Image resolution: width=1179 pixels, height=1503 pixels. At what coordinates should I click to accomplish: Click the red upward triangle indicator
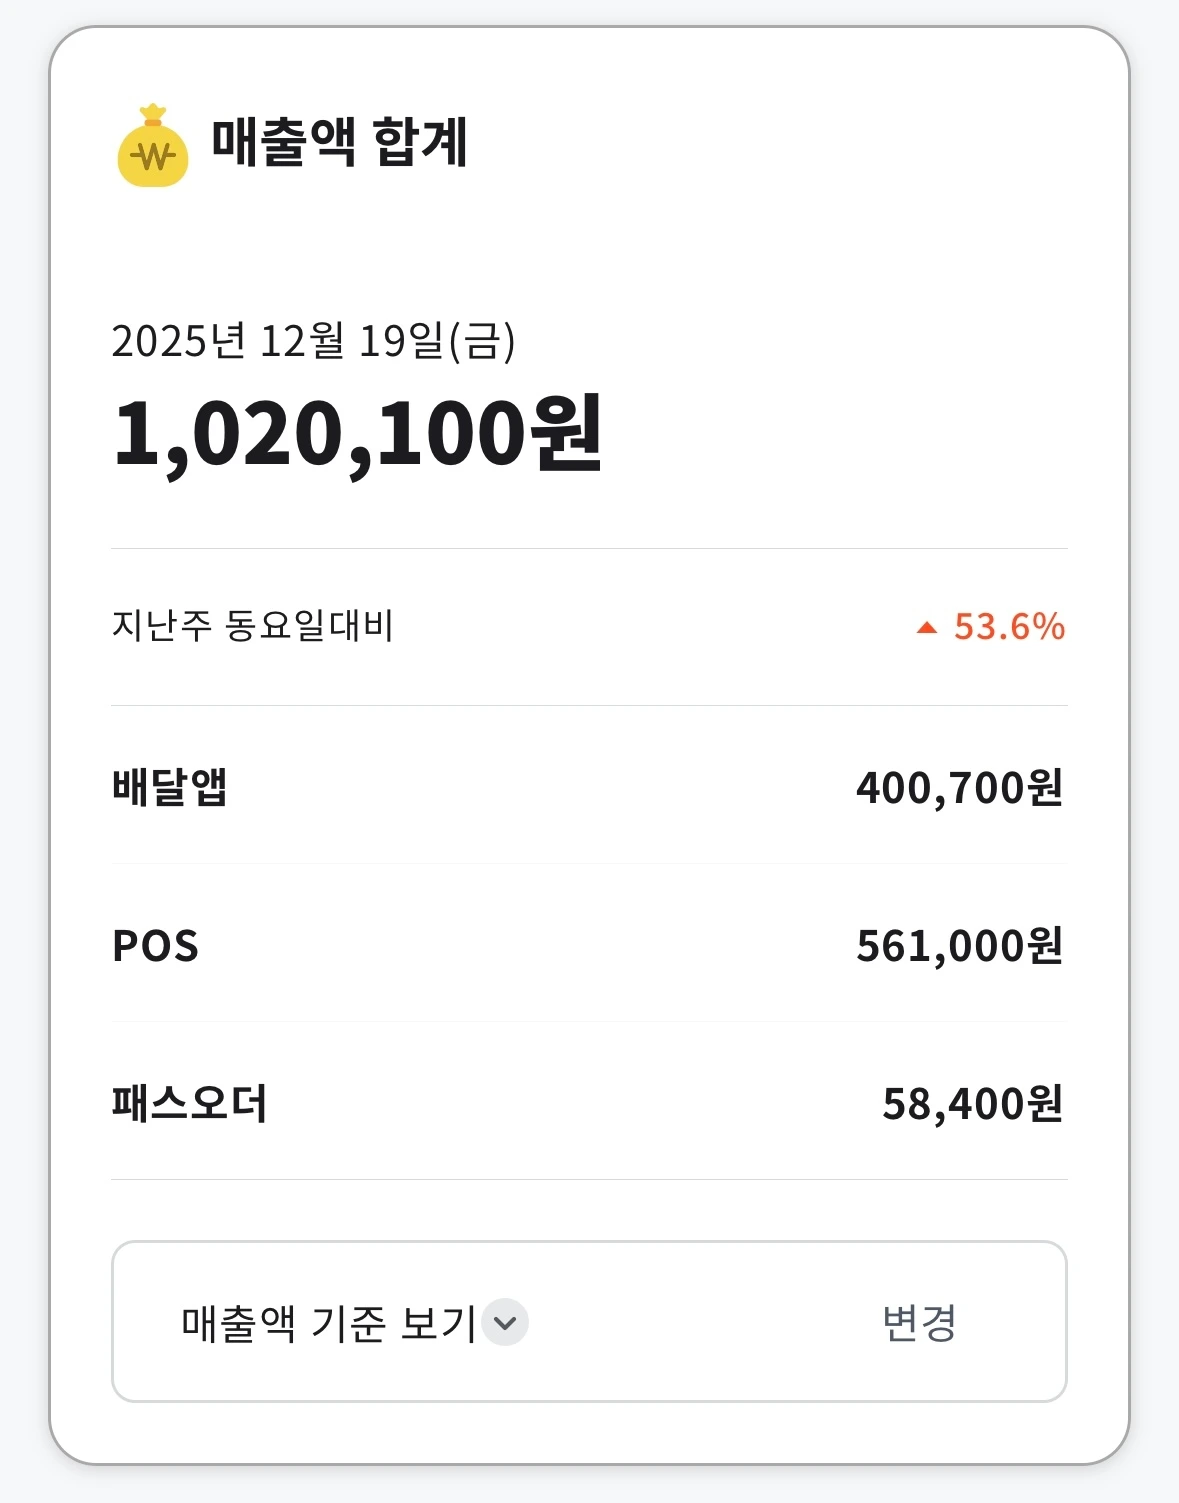tap(927, 628)
